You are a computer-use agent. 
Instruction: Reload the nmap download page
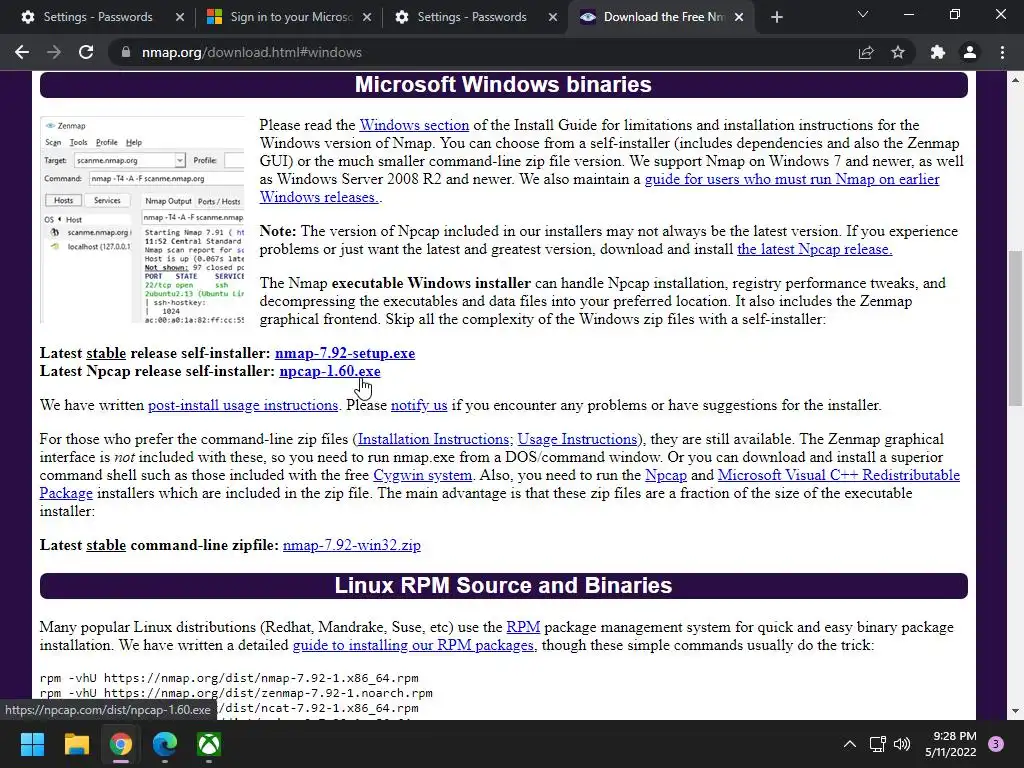[x=86, y=52]
